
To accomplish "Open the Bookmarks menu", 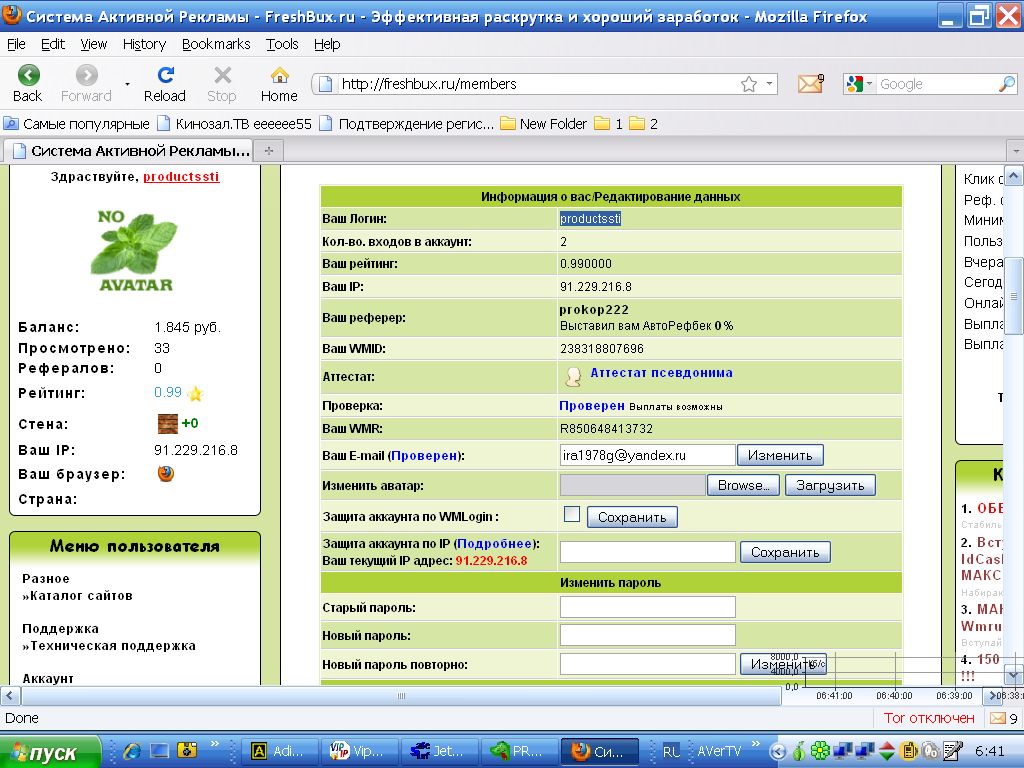I will pos(216,44).
